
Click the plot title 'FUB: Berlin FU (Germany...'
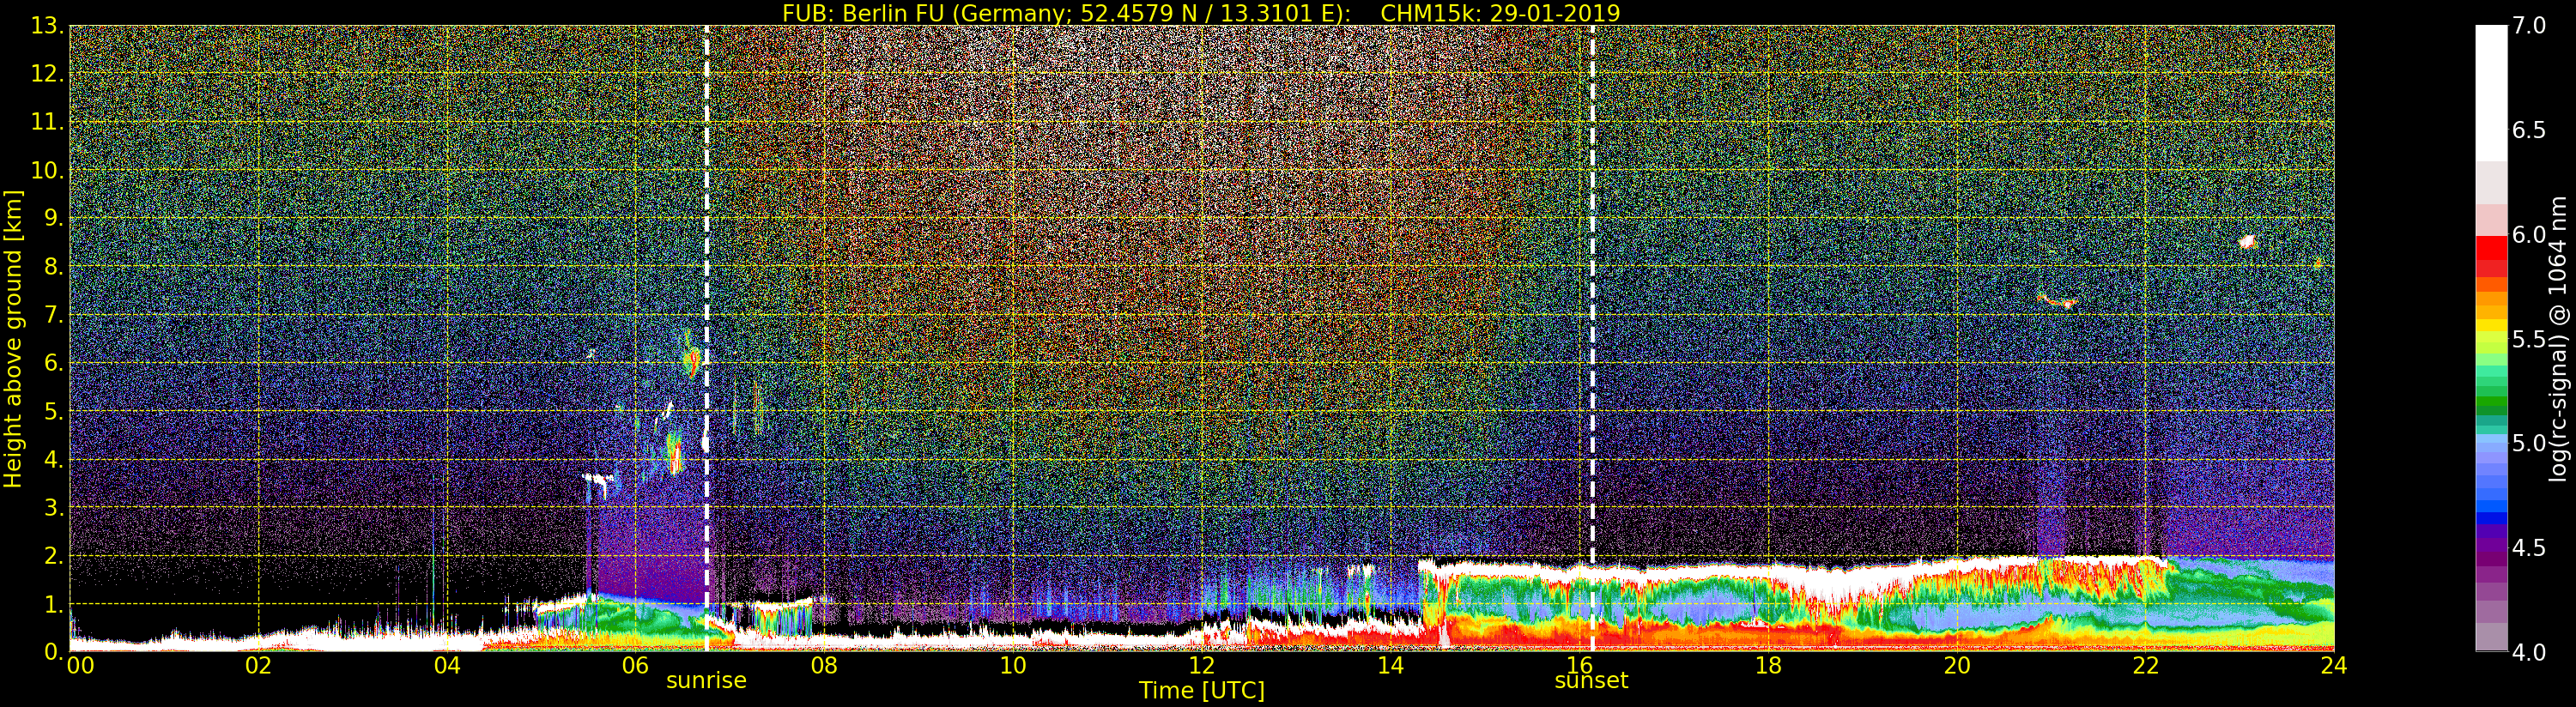[1201, 13]
